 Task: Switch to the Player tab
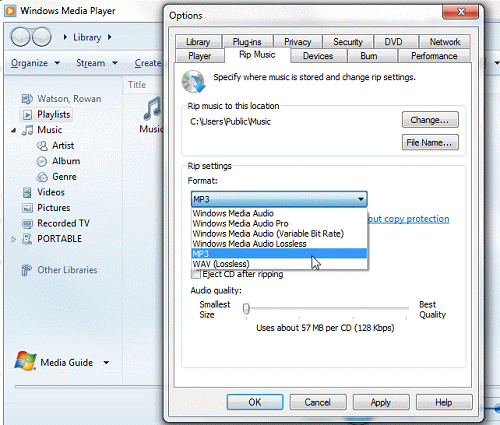click(x=199, y=56)
